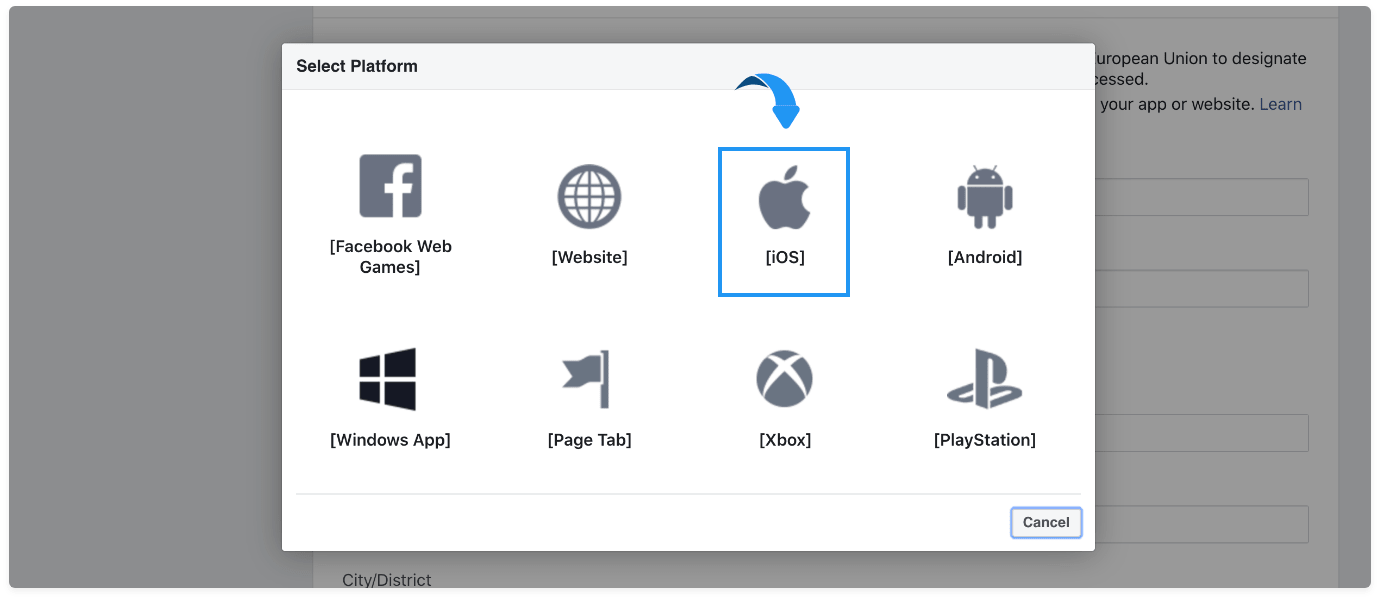The height and width of the screenshot is (600, 1380).
Task: Click the [Xbox] label text
Action: 785,440
